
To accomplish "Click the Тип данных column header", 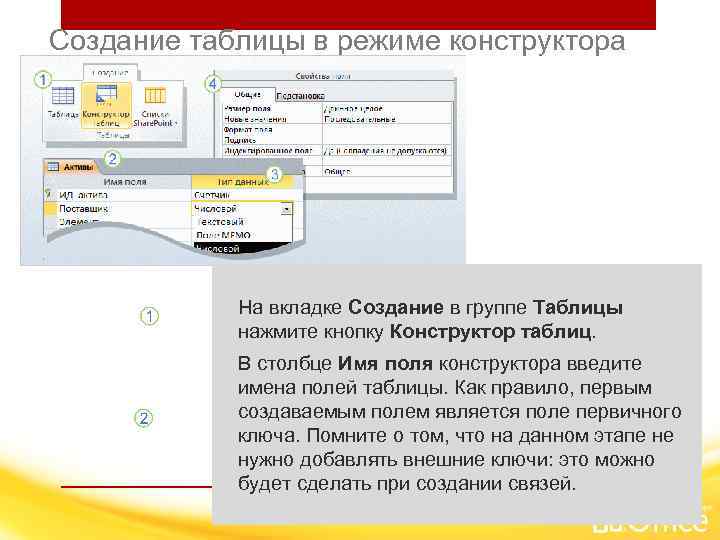I will [242, 182].
